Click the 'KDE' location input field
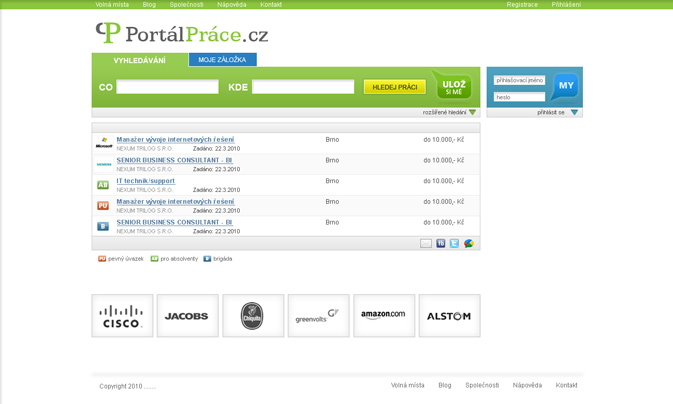The width and height of the screenshot is (673, 404). (x=303, y=88)
